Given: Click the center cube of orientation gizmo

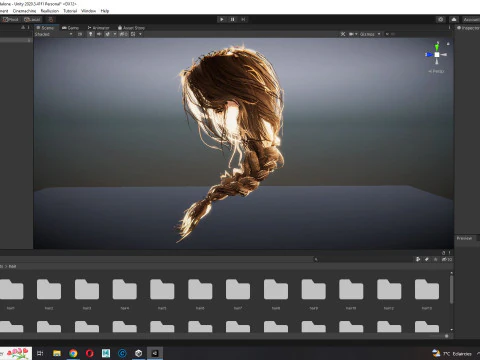Looking at the screenshot, I should click(x=437, y=54).
